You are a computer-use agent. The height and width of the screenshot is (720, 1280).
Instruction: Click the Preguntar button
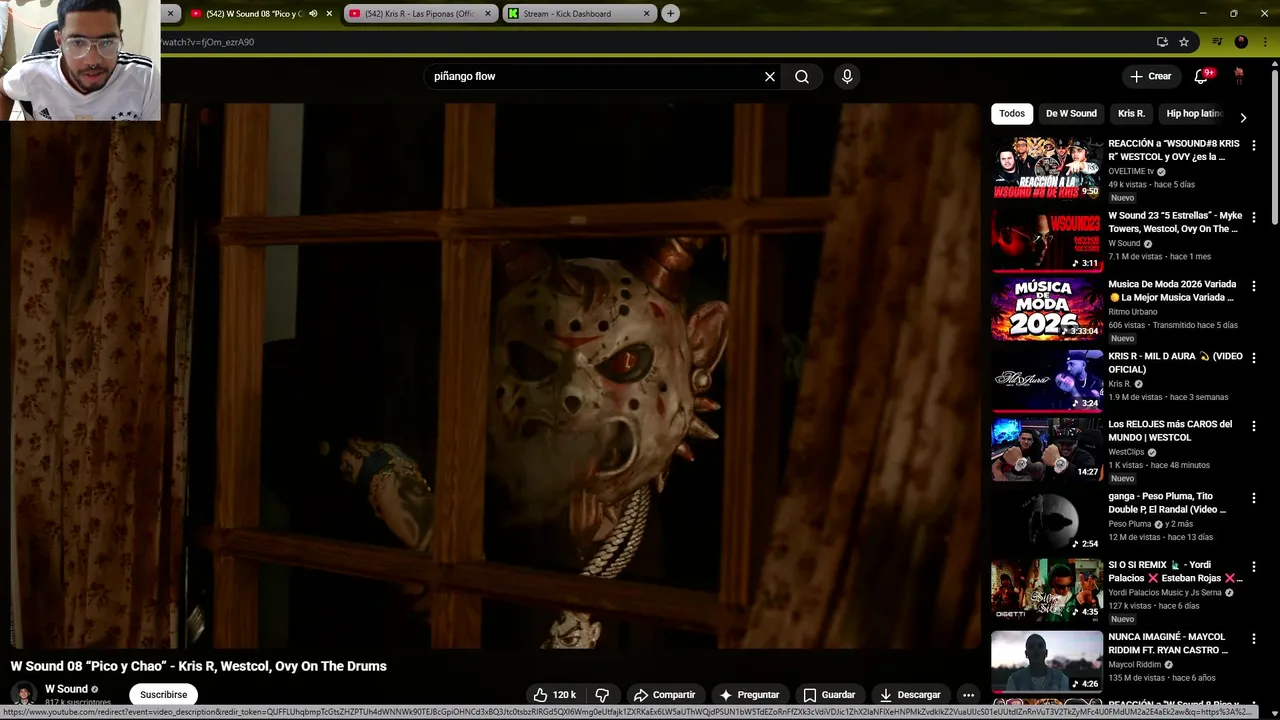[748, 695]
